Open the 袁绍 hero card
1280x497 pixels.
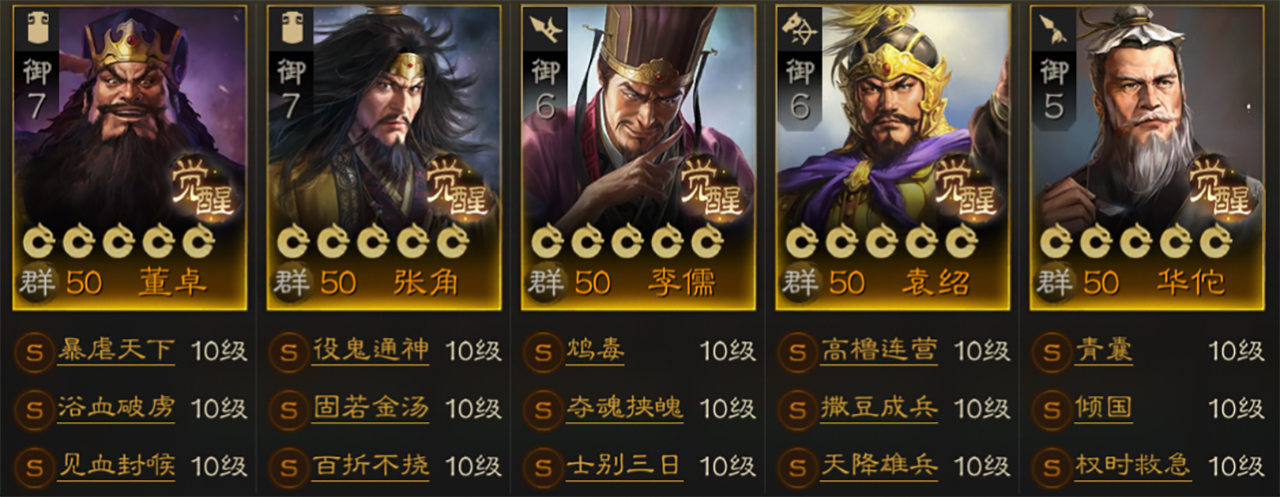[893, 157]
